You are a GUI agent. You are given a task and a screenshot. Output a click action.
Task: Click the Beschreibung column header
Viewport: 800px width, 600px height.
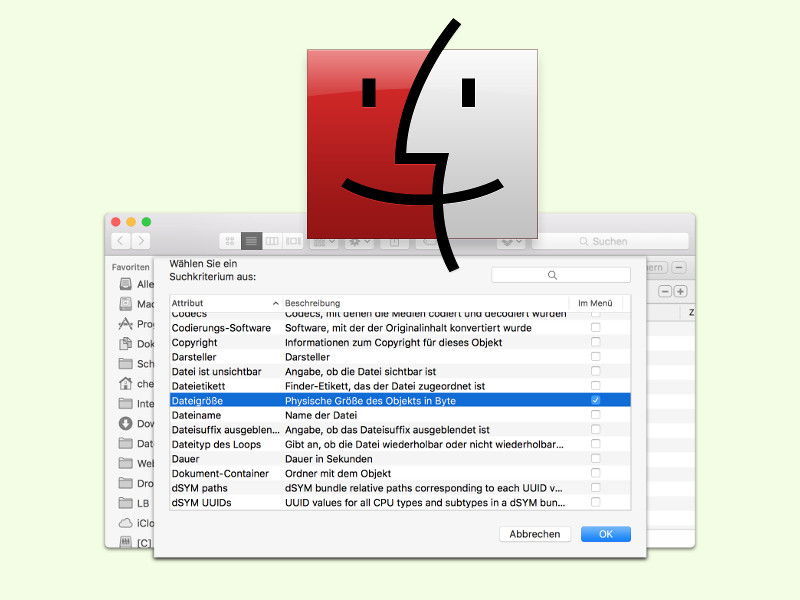[426, 303]
